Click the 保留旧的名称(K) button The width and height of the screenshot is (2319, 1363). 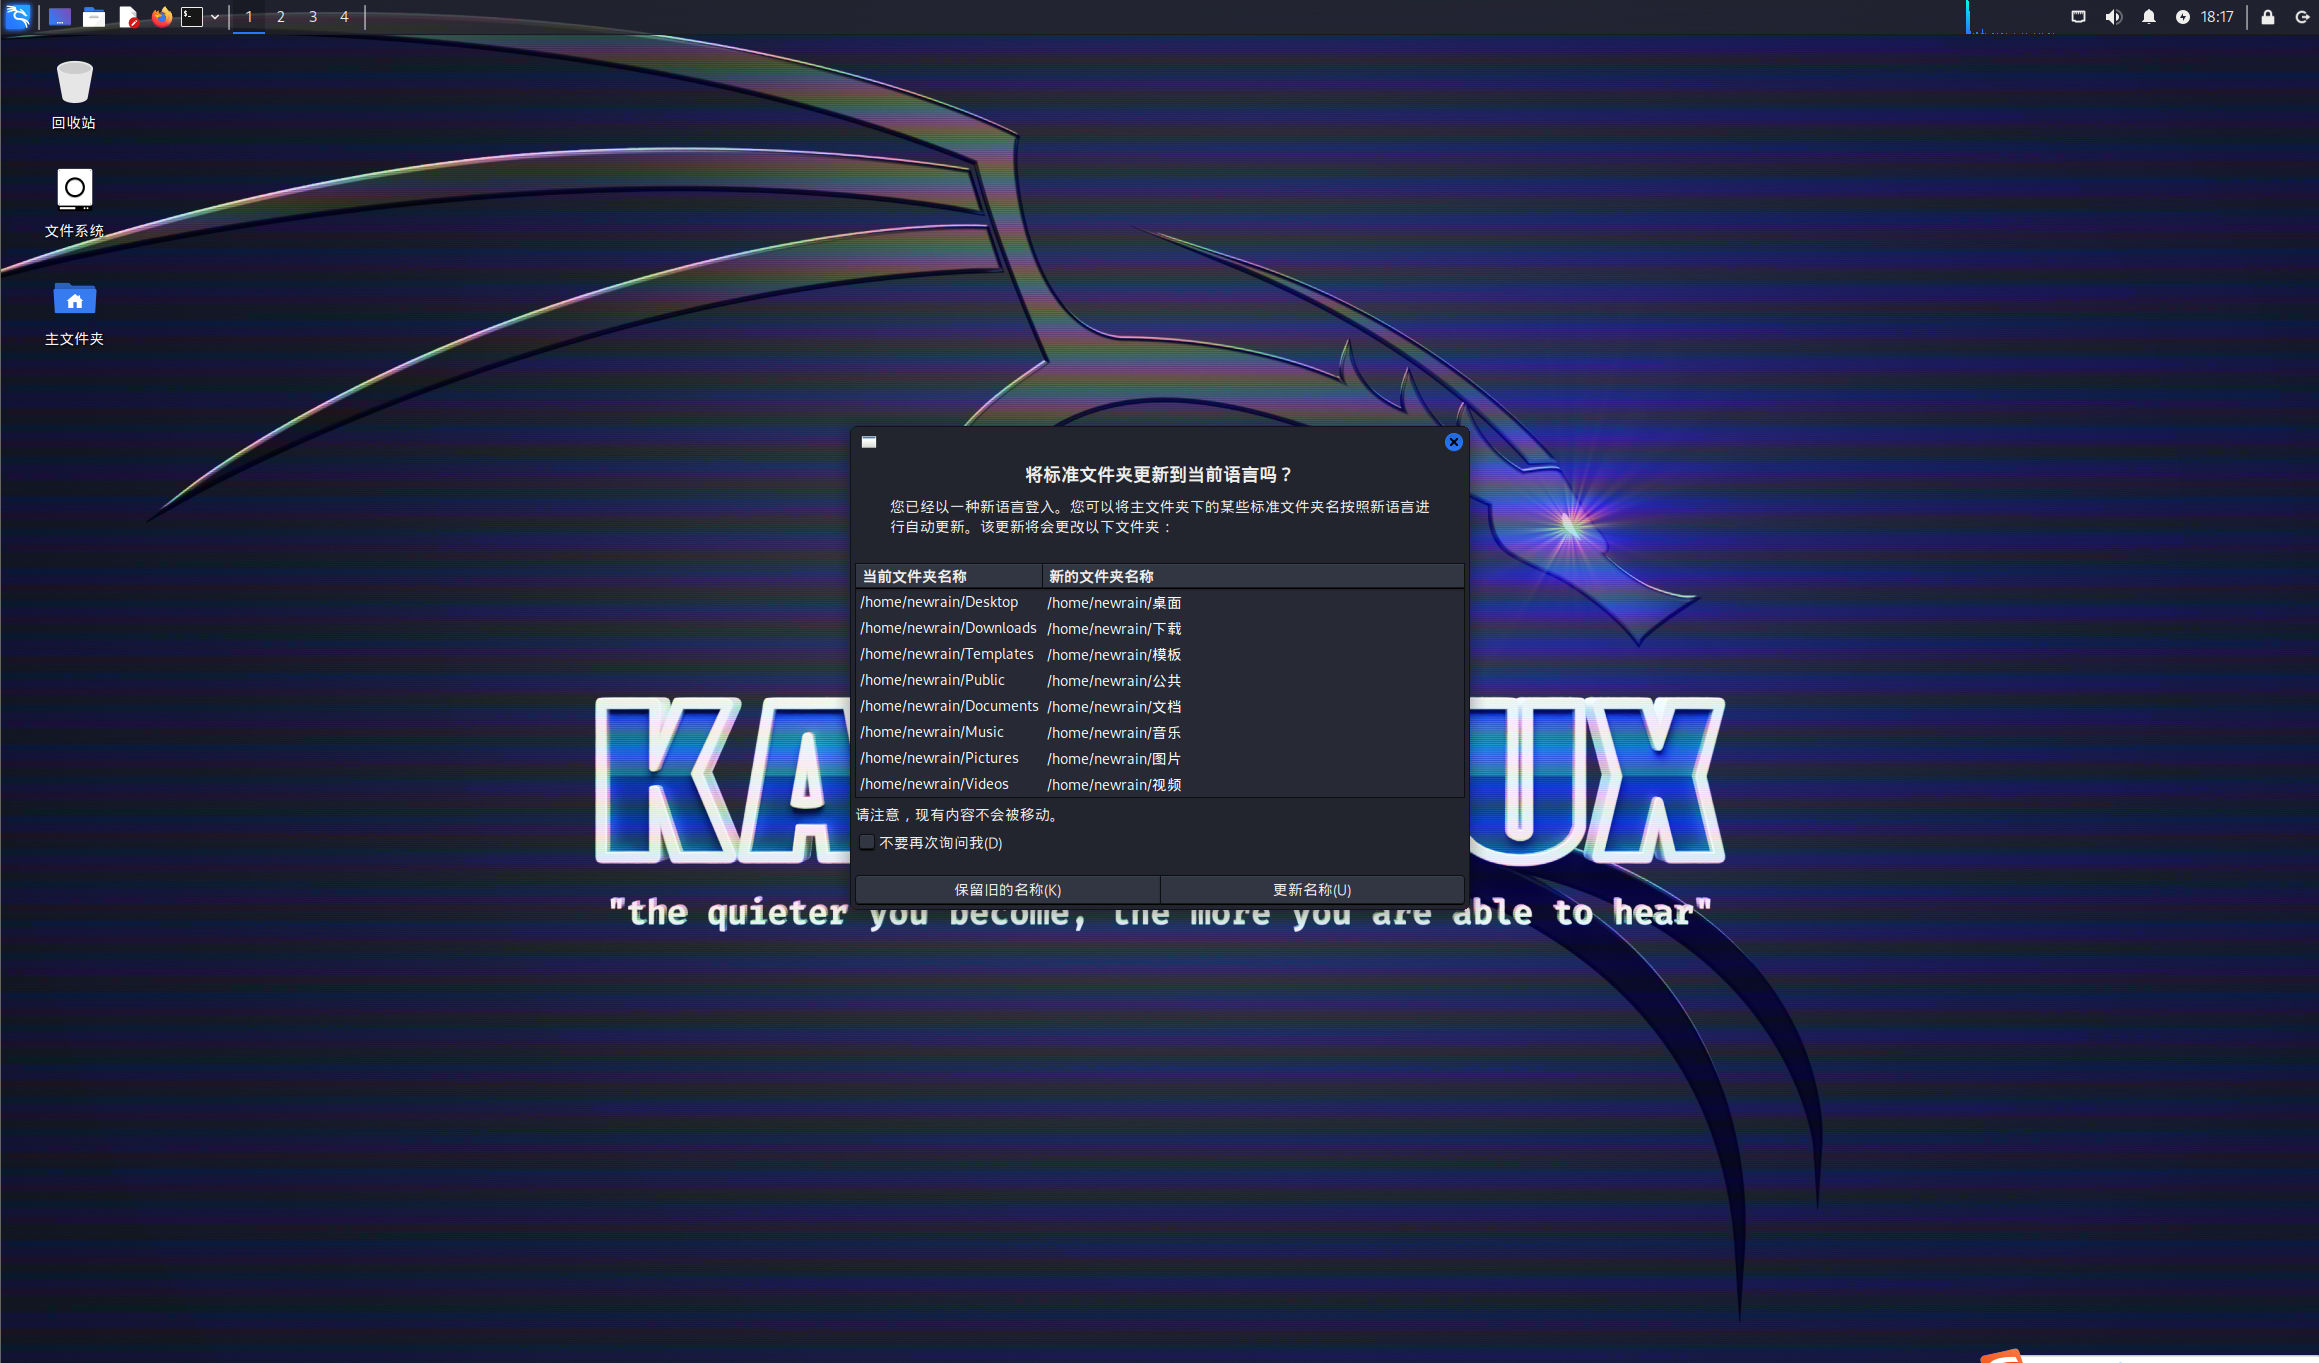coord(1007,889)
